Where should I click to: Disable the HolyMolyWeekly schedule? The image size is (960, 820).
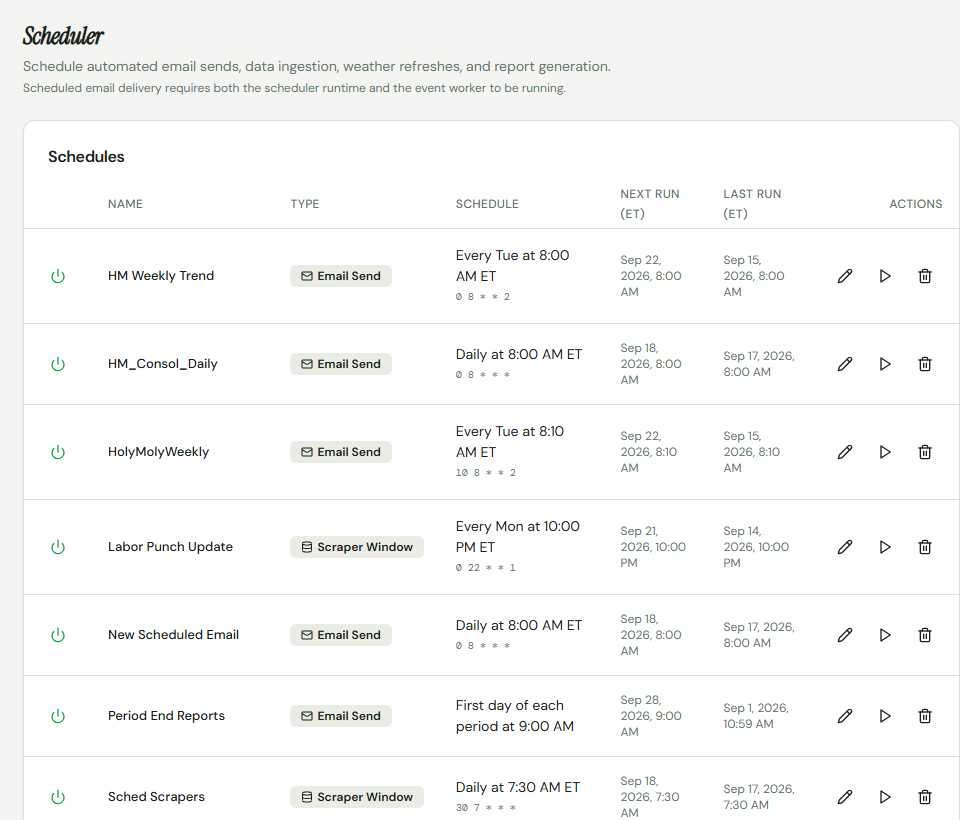tap(58, 452)
